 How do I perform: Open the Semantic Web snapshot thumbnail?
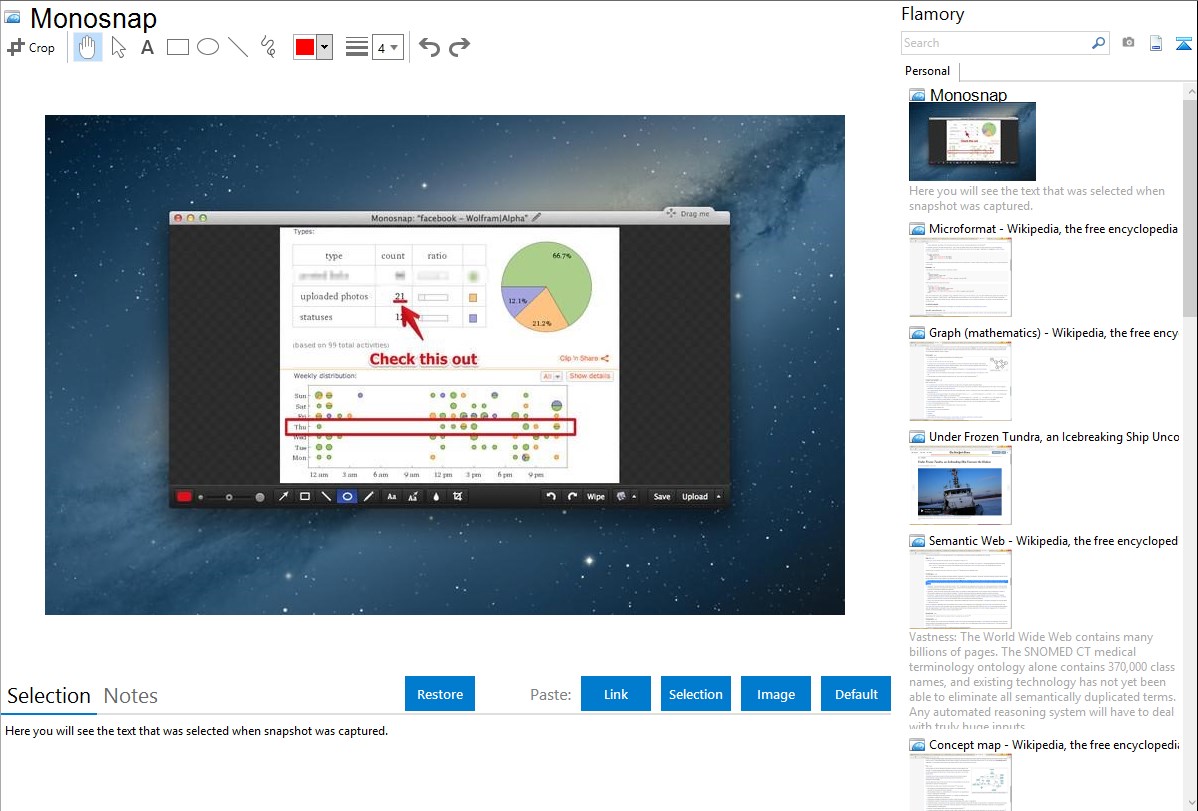(x=960, y=589)
